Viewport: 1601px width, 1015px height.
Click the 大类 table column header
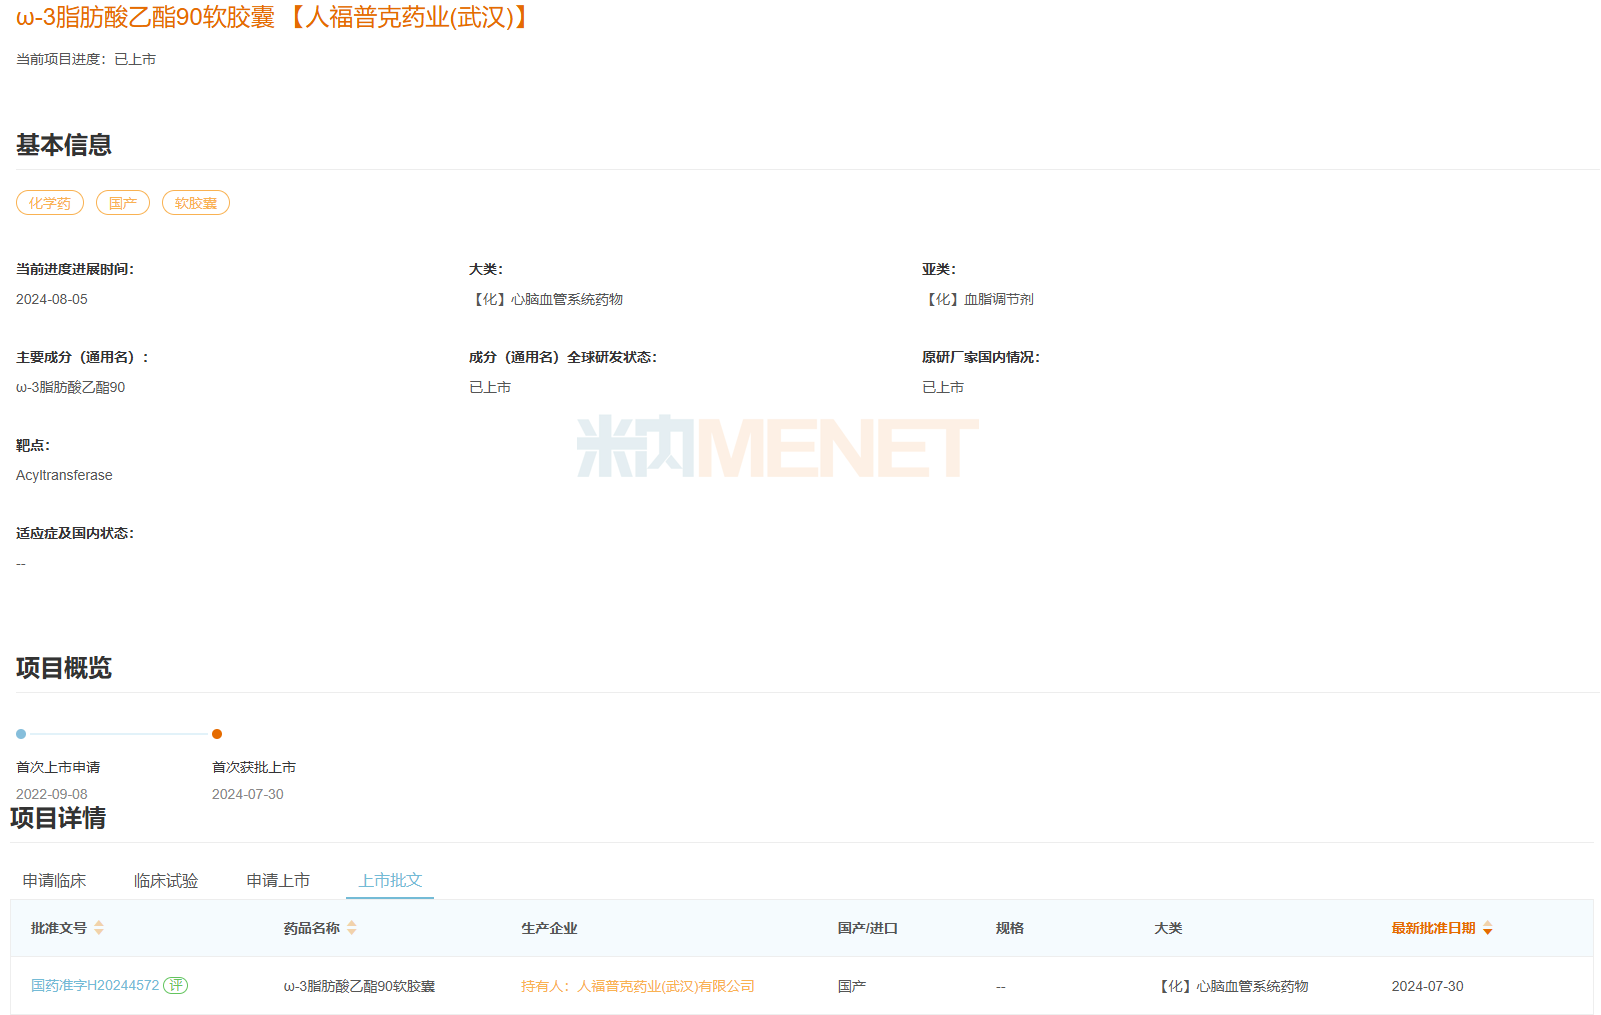click(1168, 928)
